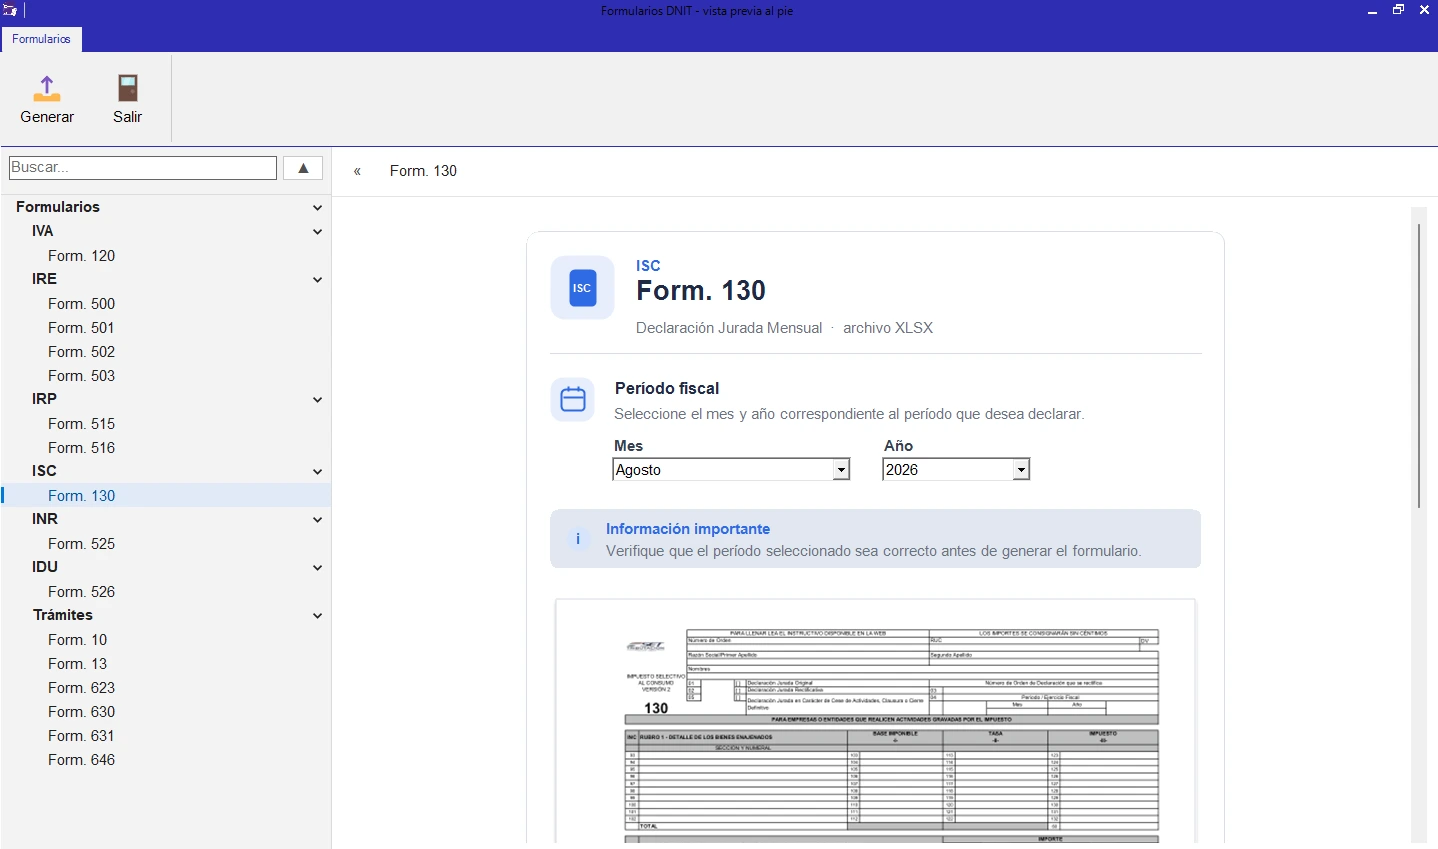Open the Mes dropdown showing Agosto

coord(731,470)
